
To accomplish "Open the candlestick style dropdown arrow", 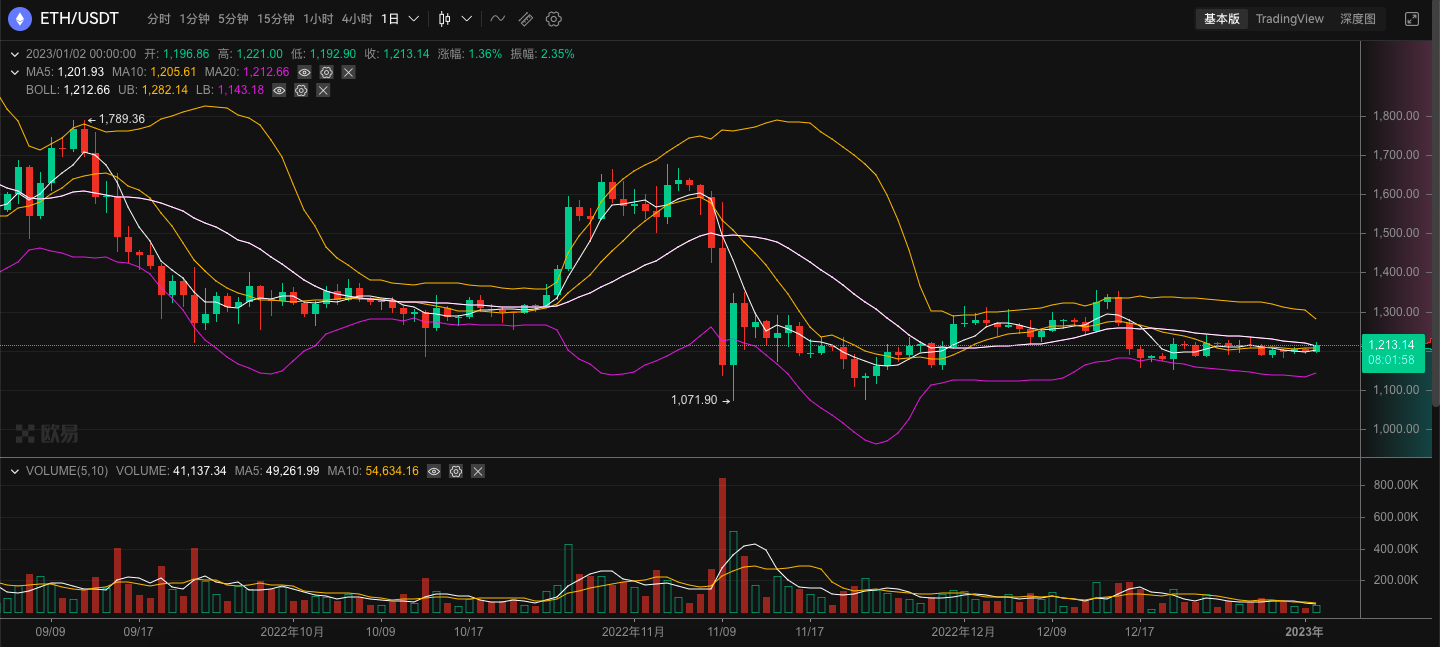I will point(465,18).
